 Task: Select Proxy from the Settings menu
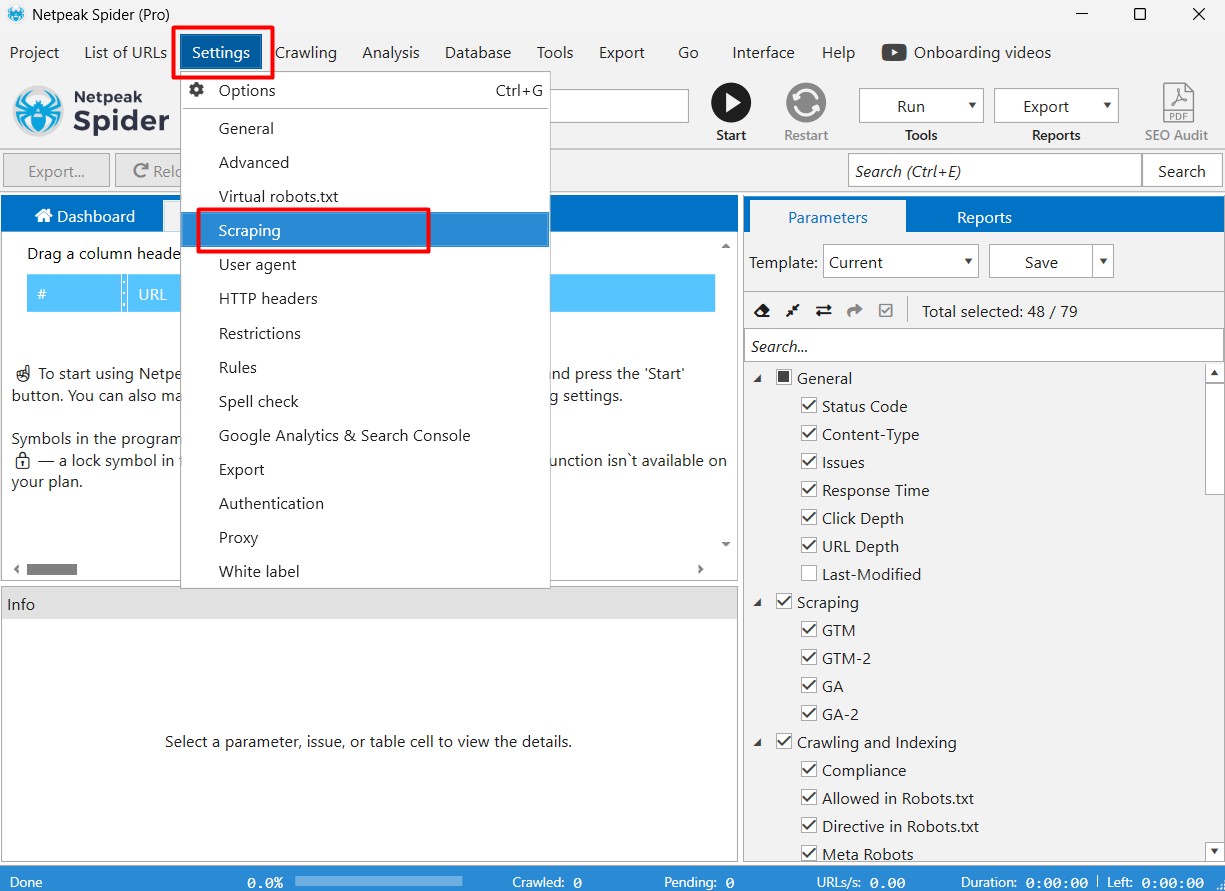(365, 537)
